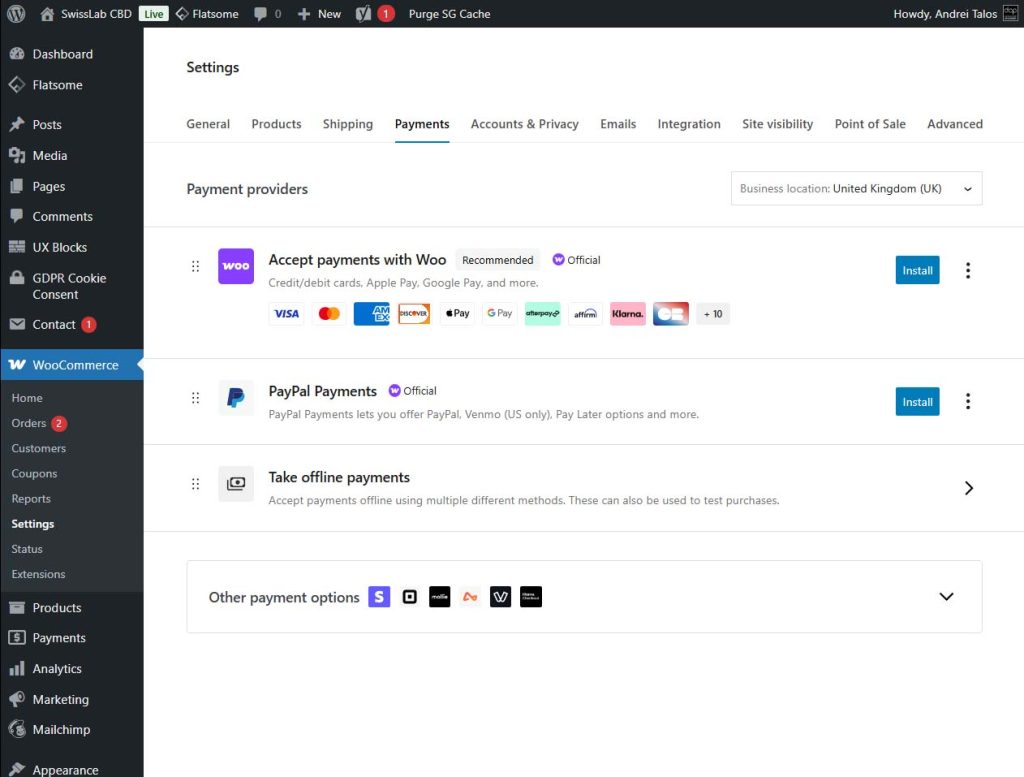Select the Stripe icon under Other payment options
This screenshot has width=1024, height=777.
tap(379, 596)
